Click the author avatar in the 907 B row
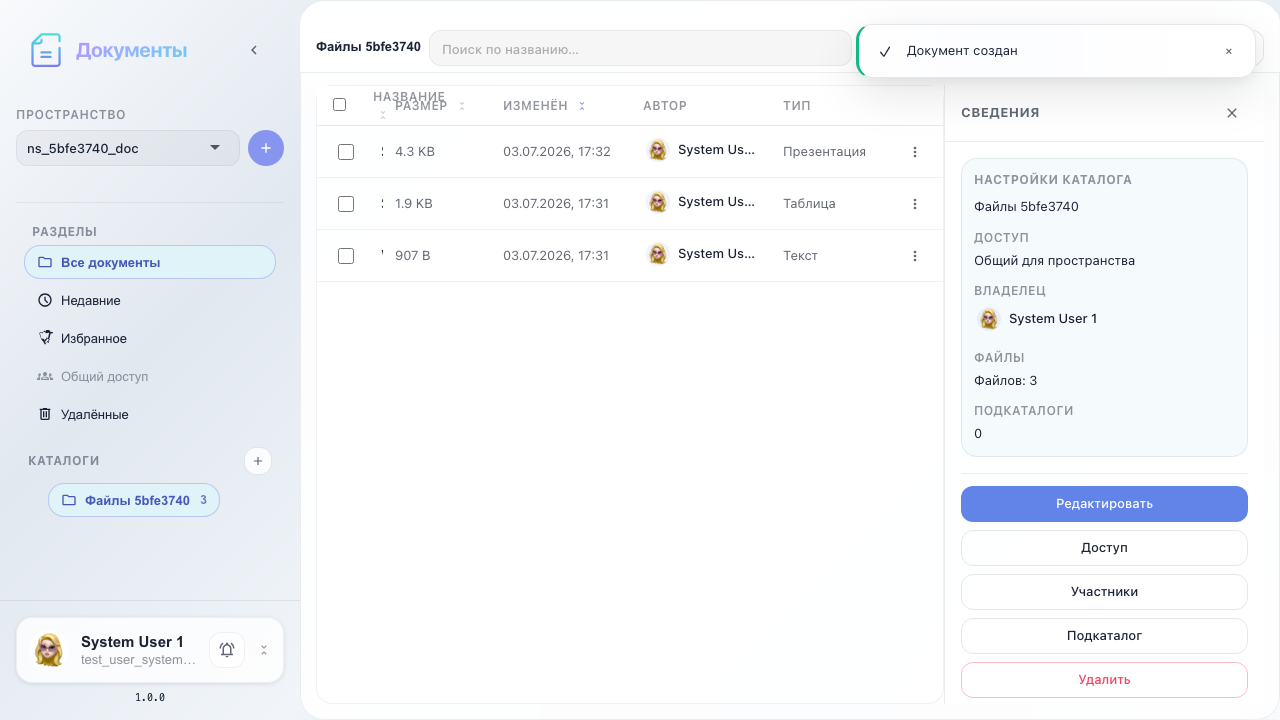This screenshot has width=1280, height=720. pyautogui.click(x=657, y=254)
